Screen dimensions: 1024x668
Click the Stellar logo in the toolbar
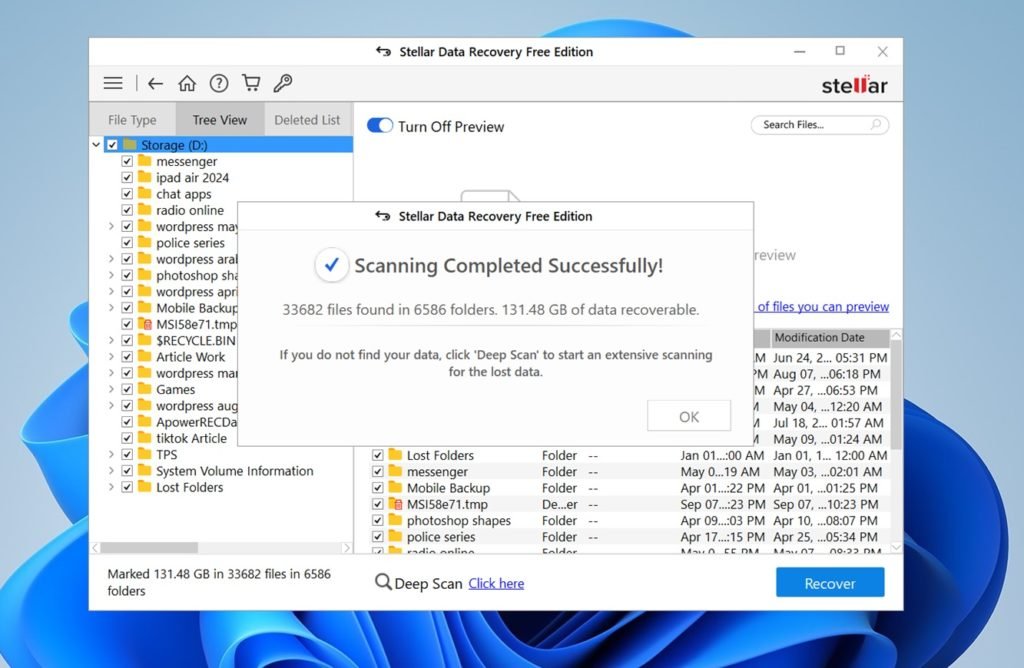[x=854, y=85]
